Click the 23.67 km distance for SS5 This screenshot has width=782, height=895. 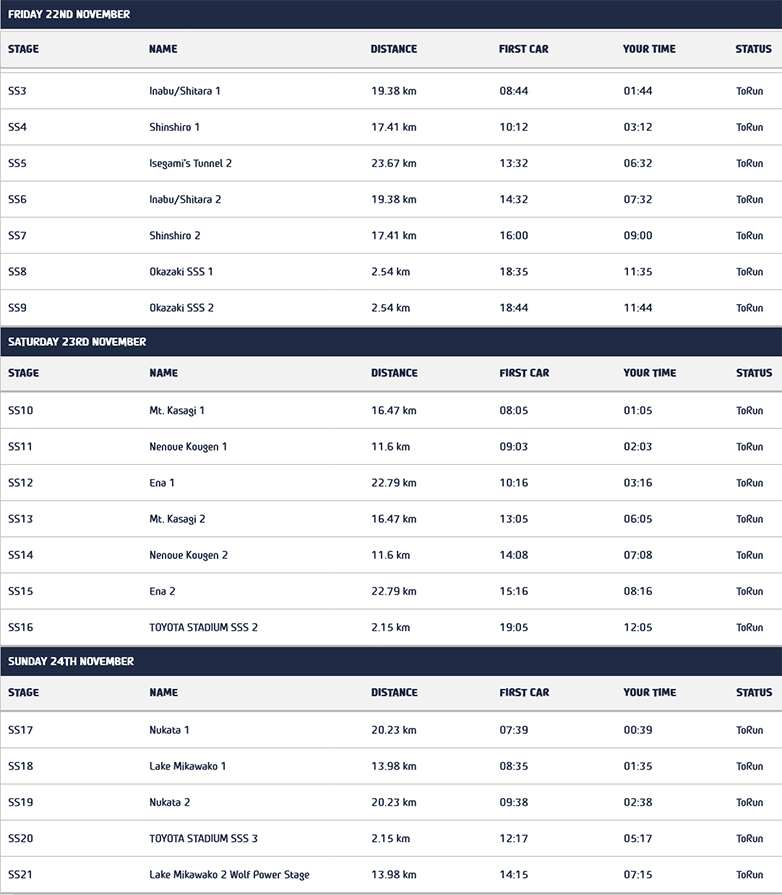click(x=393, y=163)
